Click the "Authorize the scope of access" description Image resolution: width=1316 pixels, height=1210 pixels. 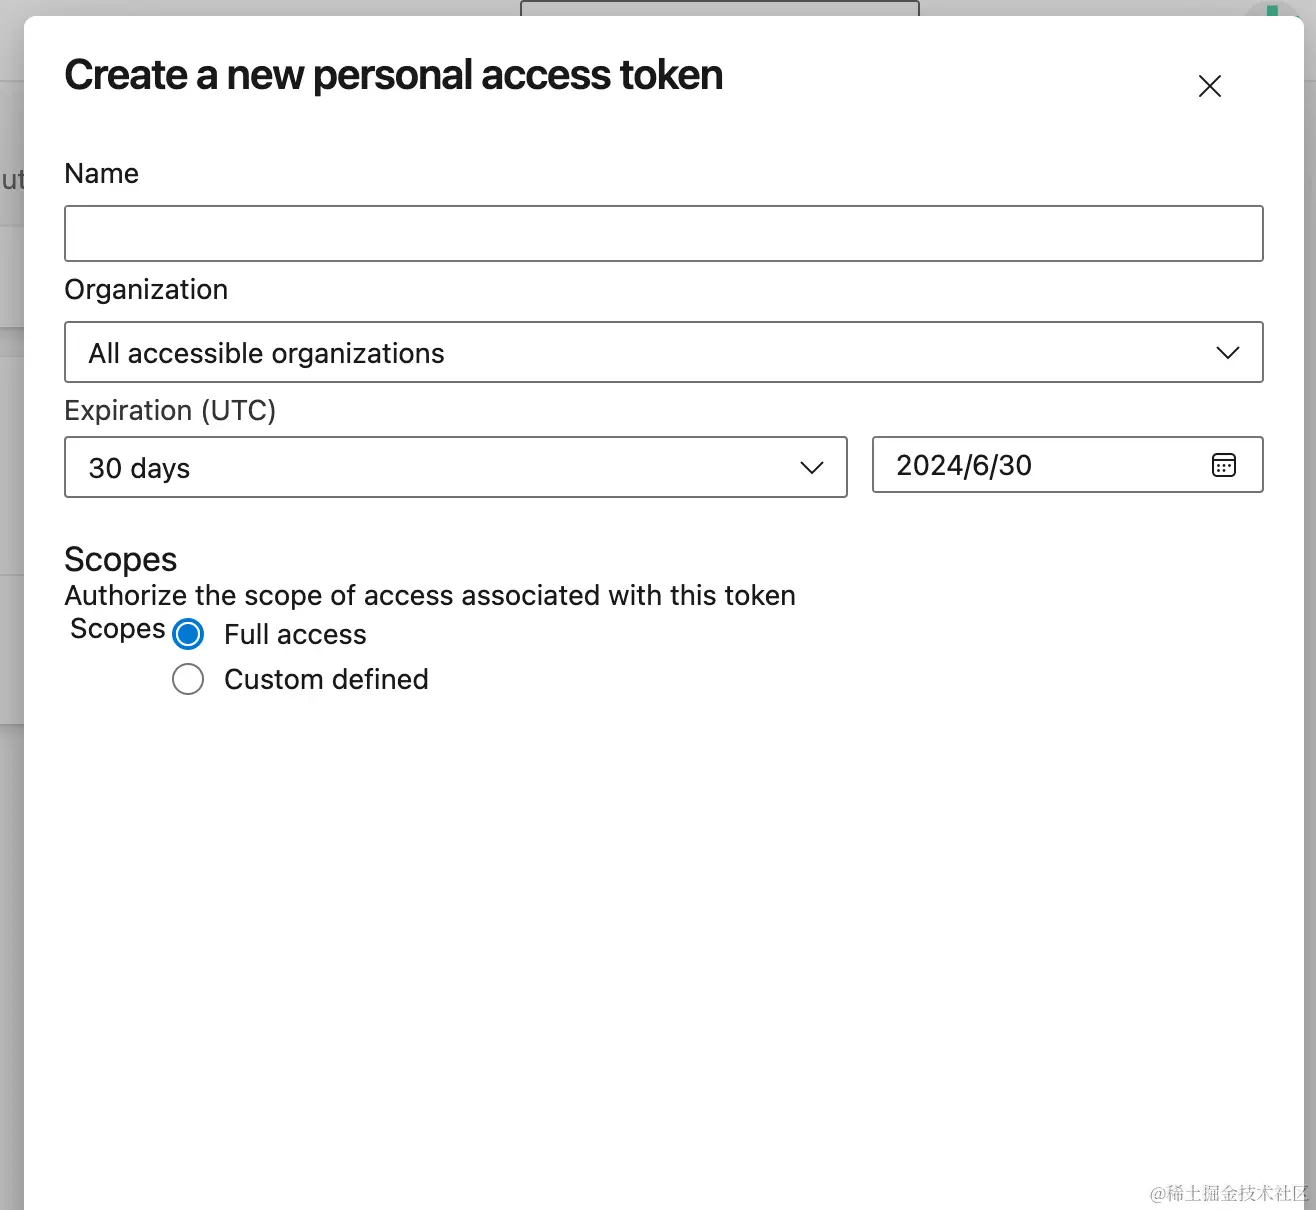point(430,596)
